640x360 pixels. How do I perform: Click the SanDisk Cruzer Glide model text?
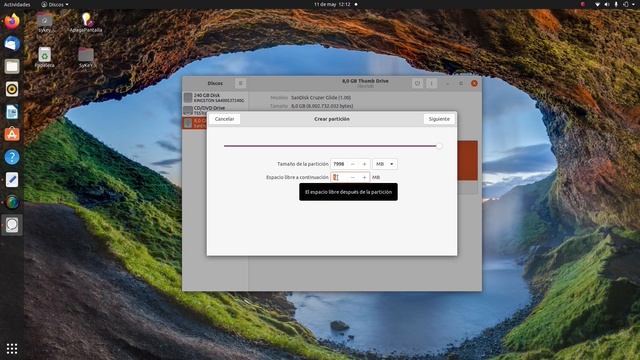[321, 98]
